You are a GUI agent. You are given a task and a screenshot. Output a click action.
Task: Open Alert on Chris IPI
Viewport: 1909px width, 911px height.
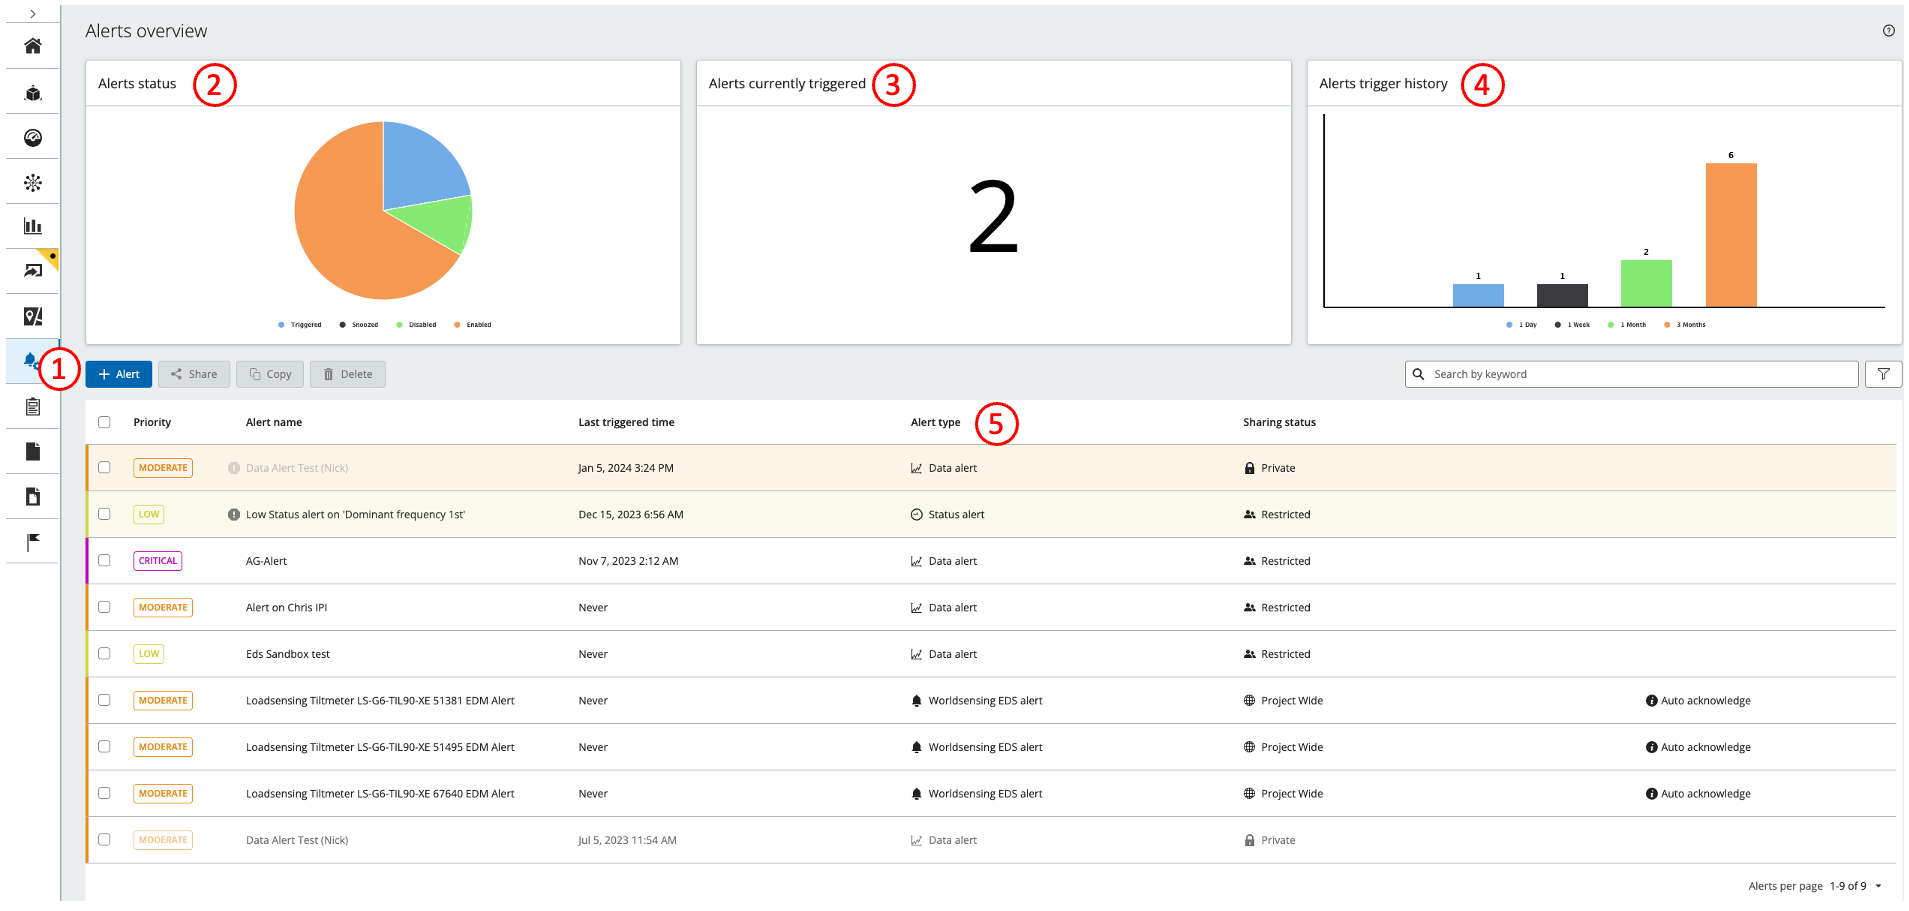[286, 608]
